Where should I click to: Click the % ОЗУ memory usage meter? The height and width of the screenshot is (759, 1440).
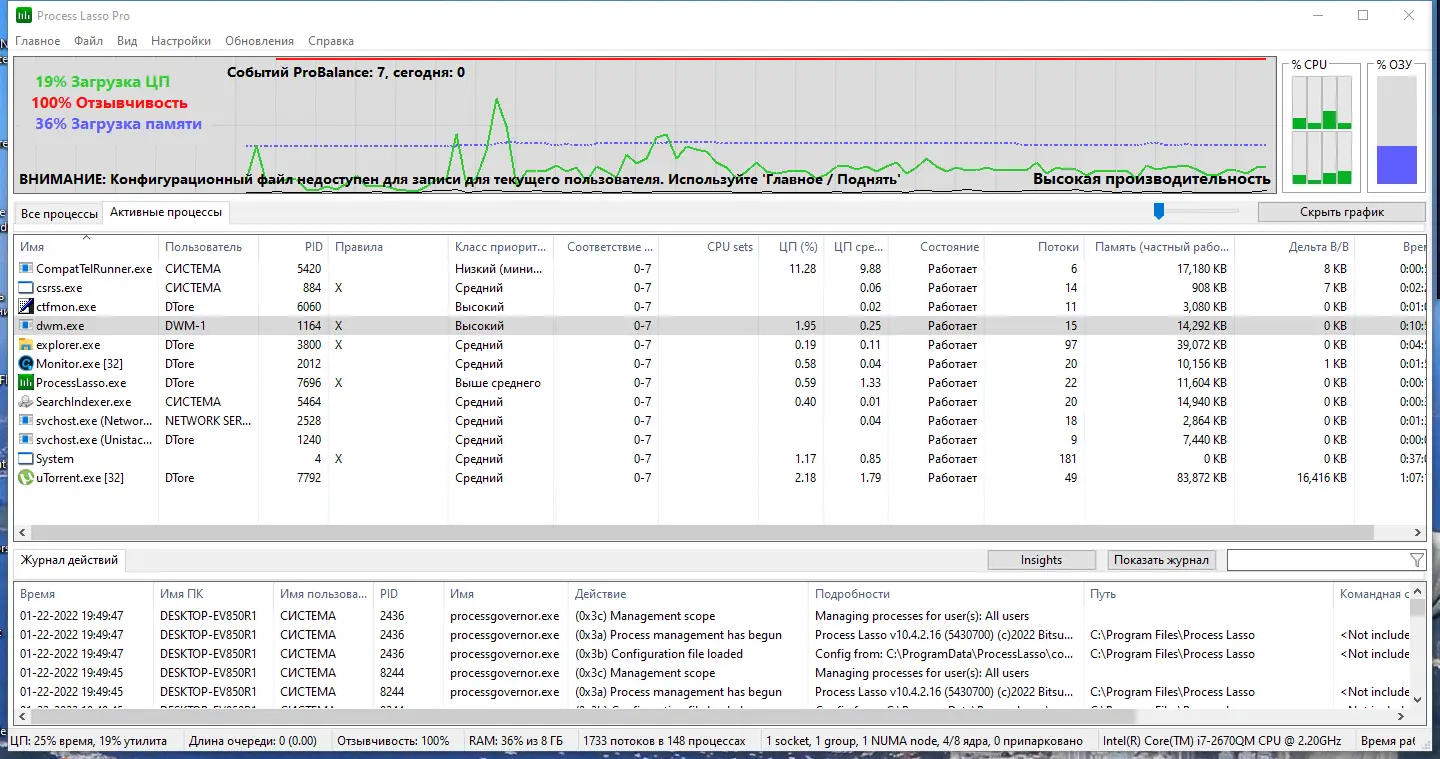click(x=1397, y=130)
